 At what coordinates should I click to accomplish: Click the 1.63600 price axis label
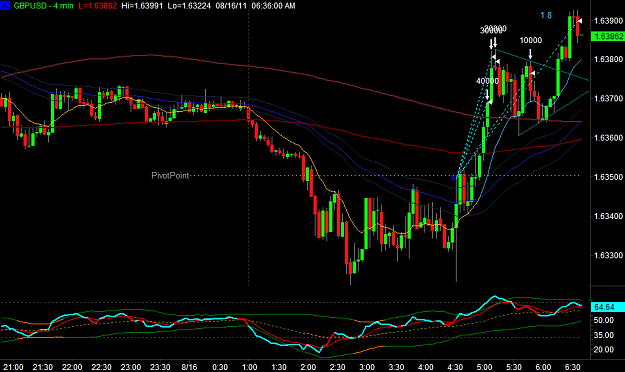pos(608,138)
